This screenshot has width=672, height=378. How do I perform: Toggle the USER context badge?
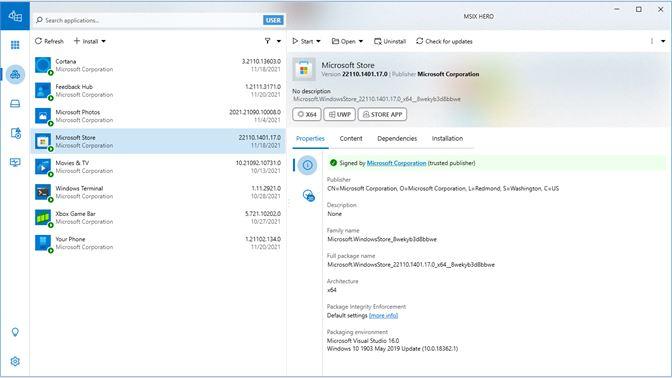click(x=273, y=20)
